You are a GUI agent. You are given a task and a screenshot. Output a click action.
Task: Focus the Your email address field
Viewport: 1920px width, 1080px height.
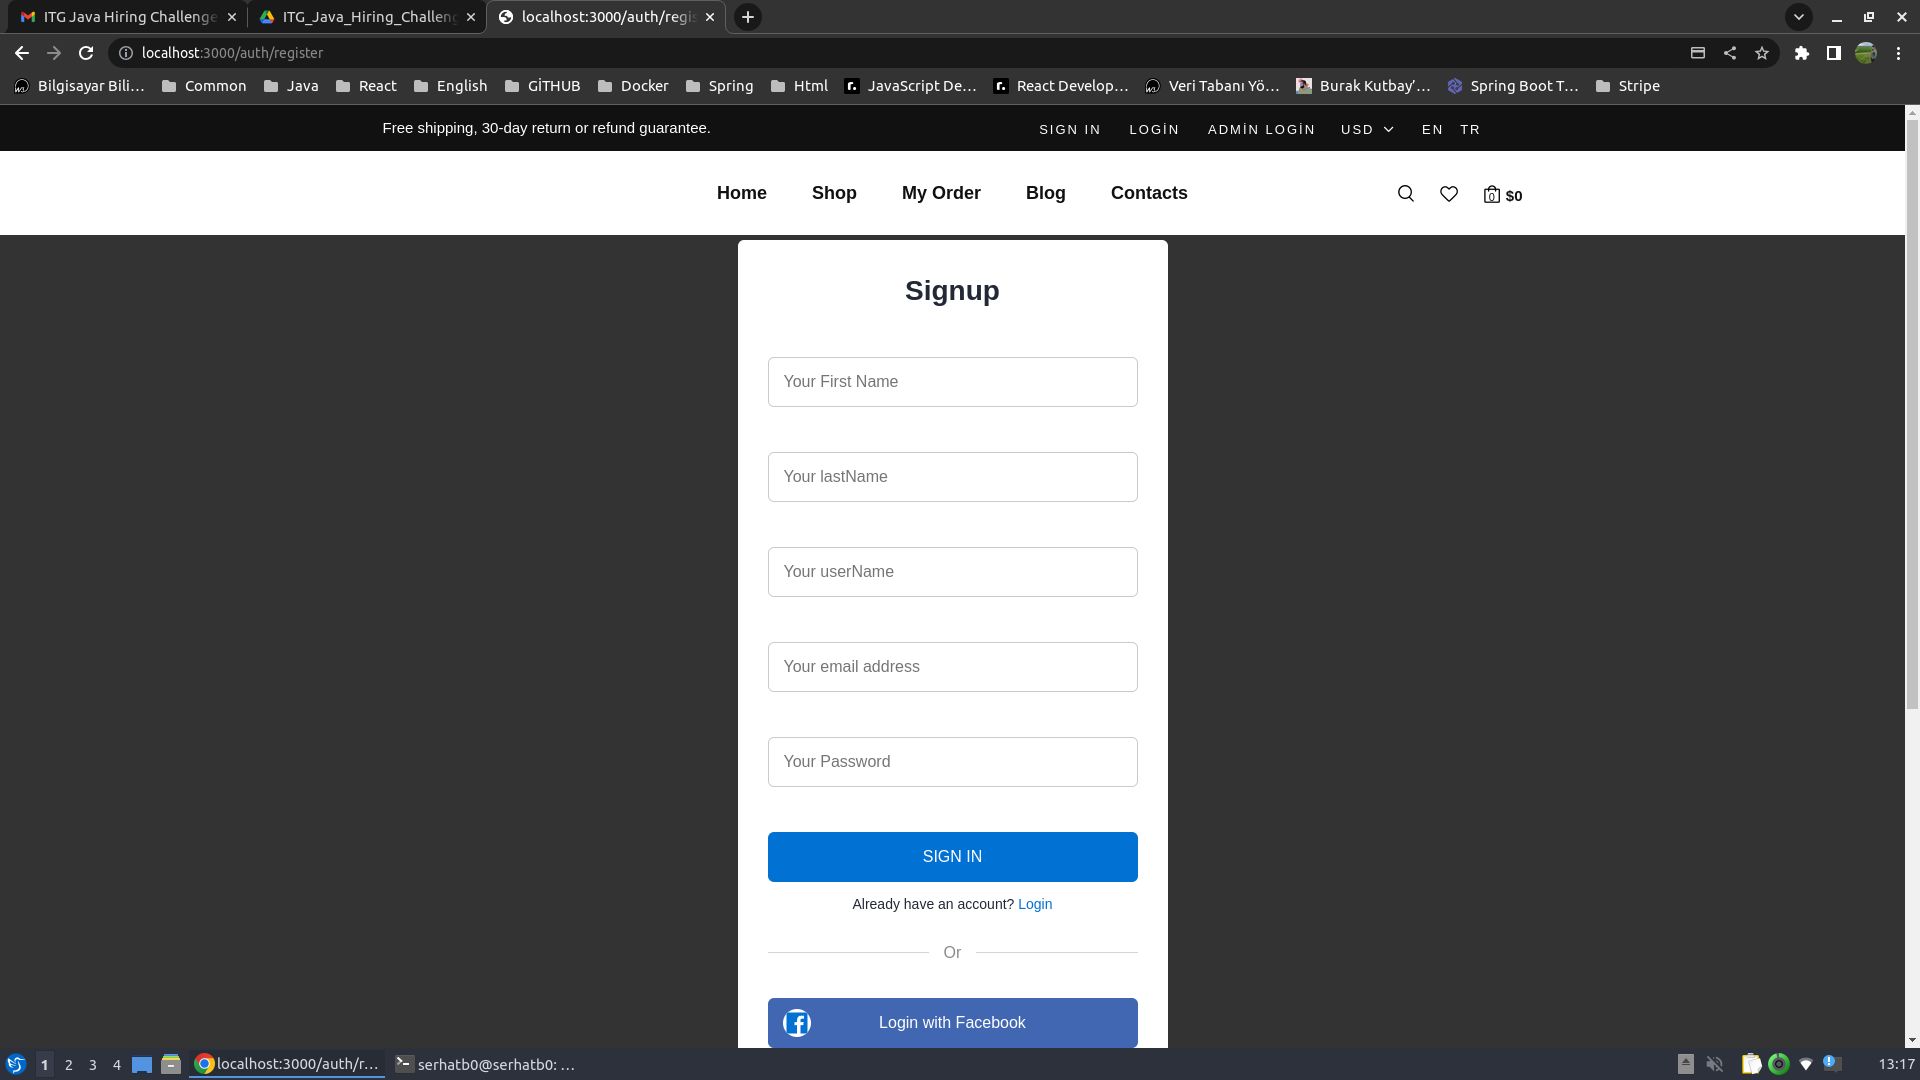click(x=952, y=667)
